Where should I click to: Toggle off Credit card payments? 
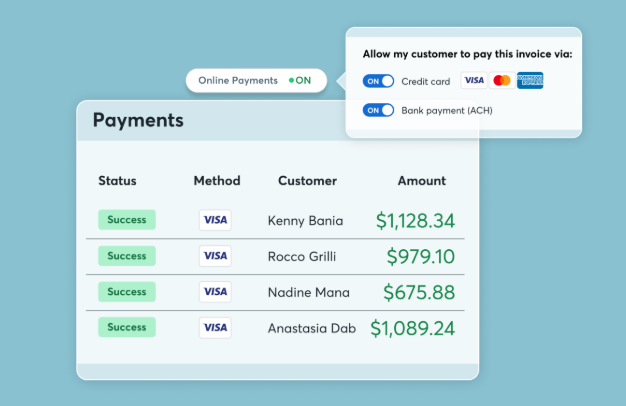point(378,81)
